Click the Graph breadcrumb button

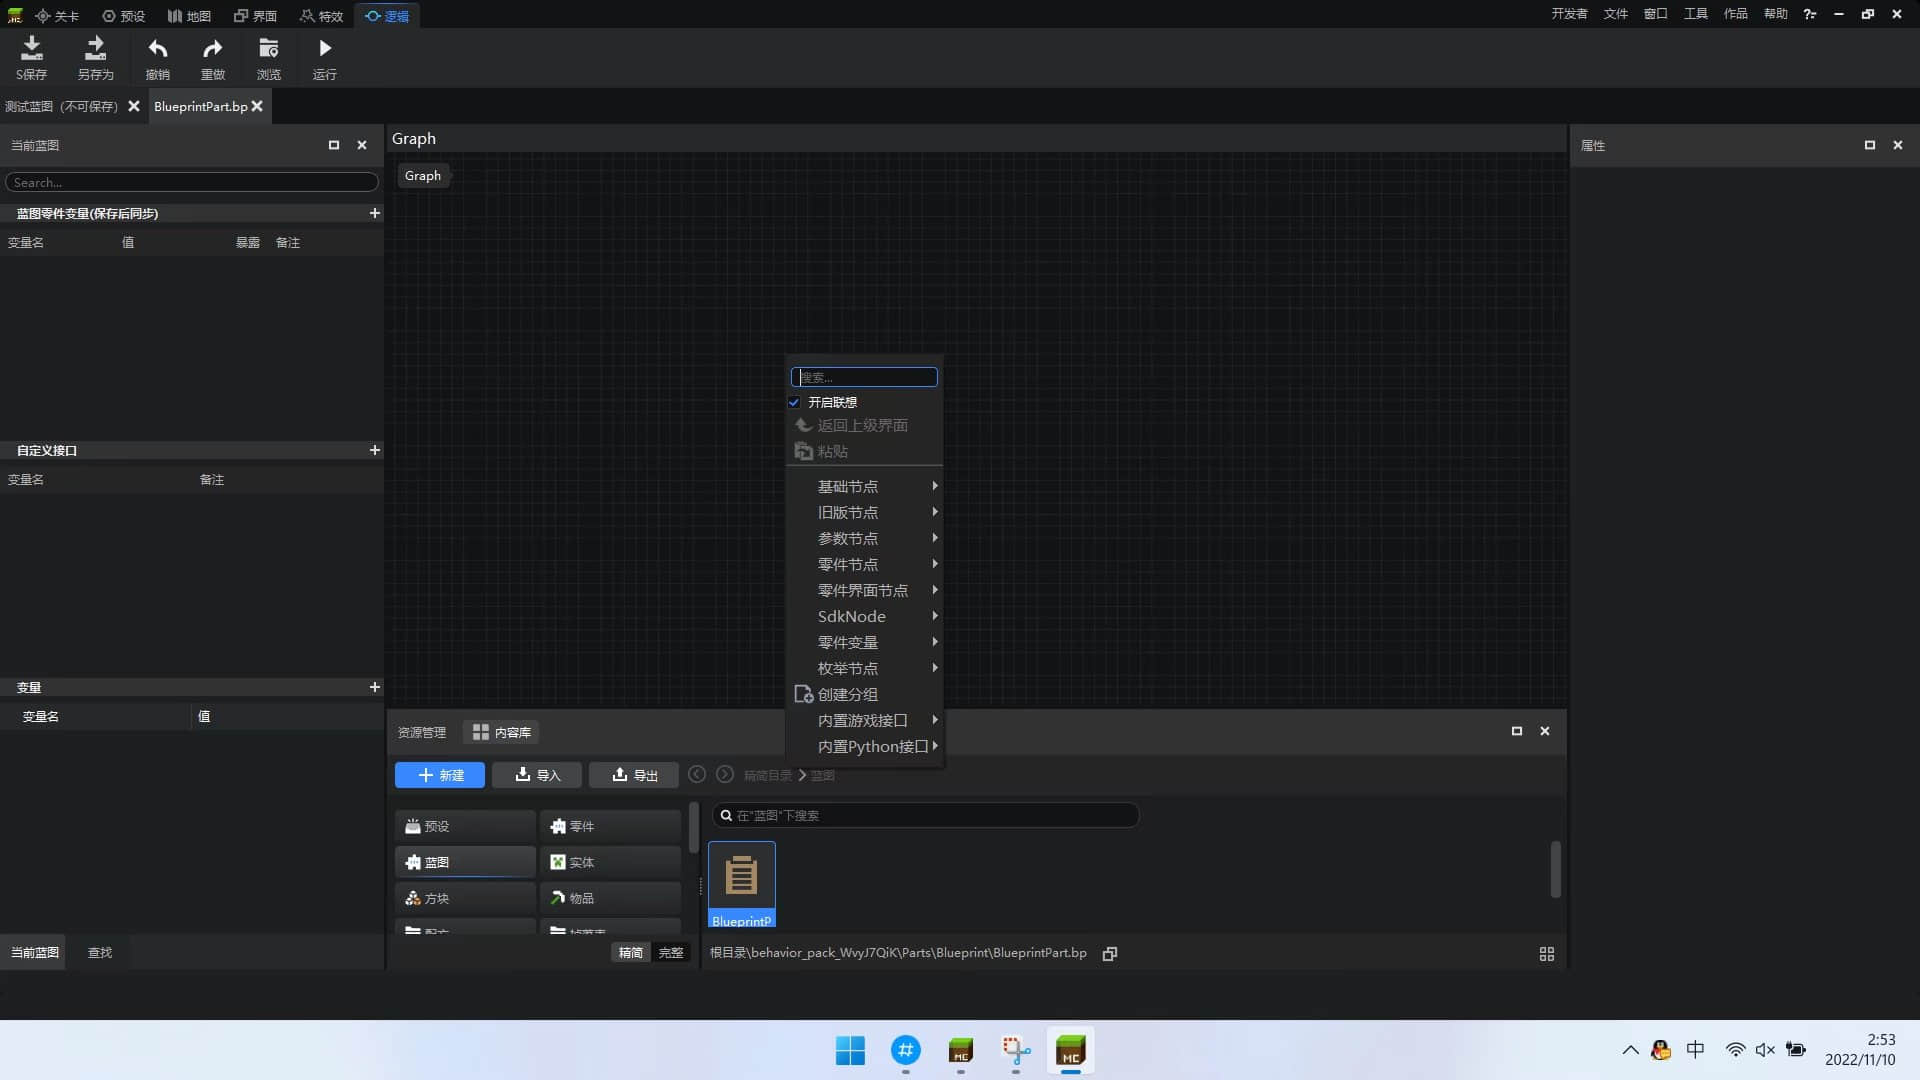pyautogui.click(x=423, y=175)
